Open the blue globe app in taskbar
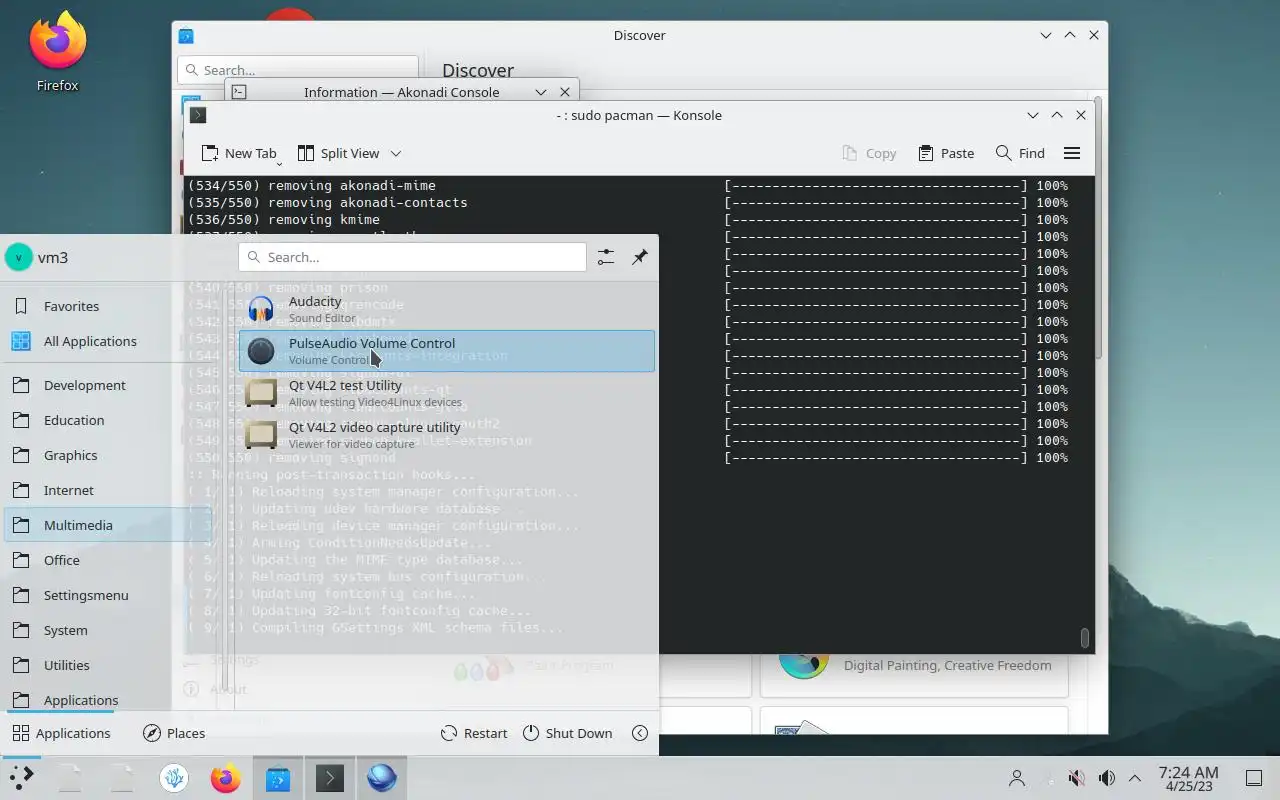 pos(382,778)
